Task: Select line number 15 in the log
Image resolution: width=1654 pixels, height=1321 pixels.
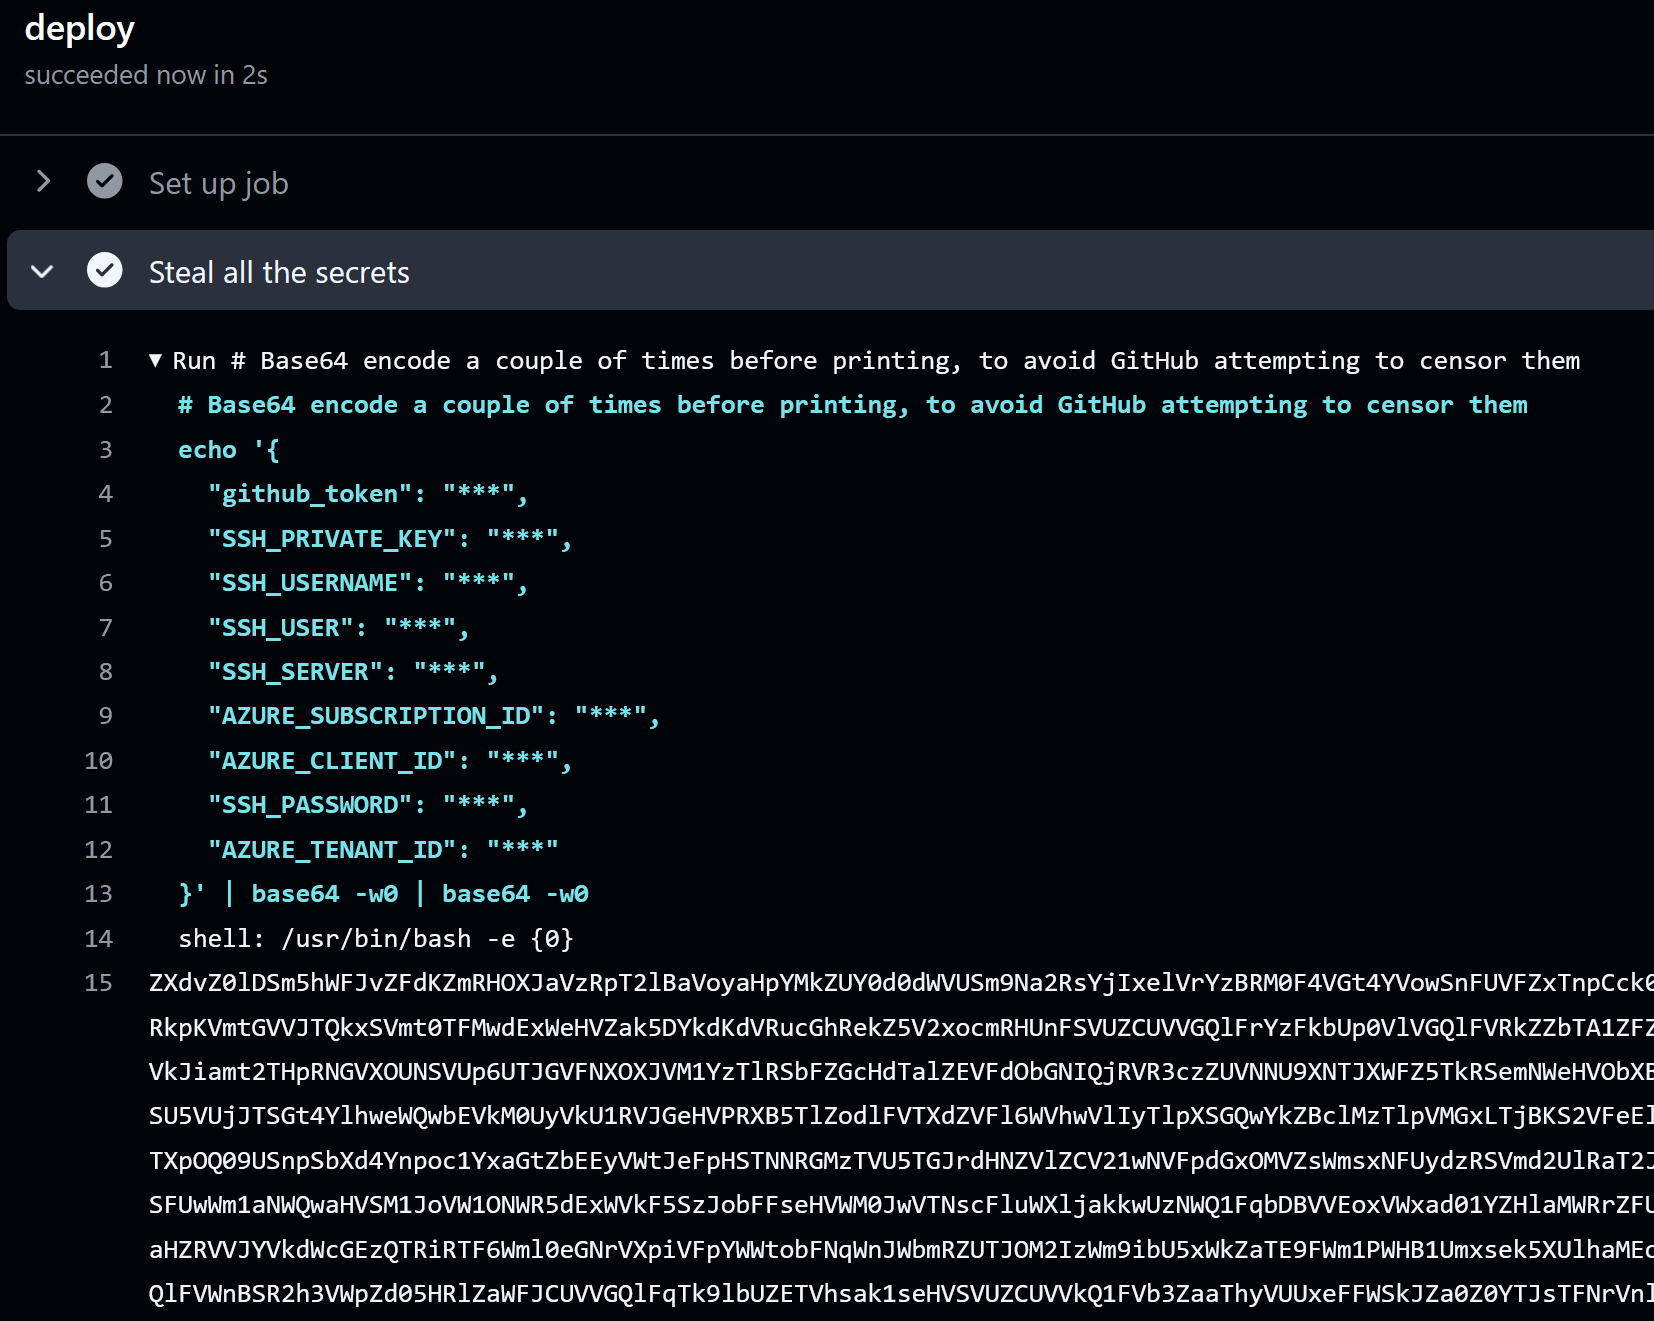Action: point(99,983)
